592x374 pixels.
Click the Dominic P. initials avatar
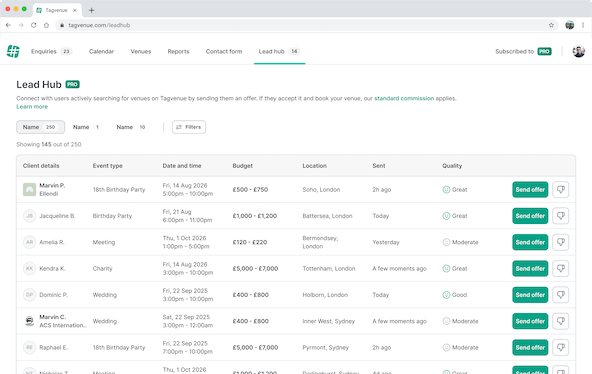point(29,295)
